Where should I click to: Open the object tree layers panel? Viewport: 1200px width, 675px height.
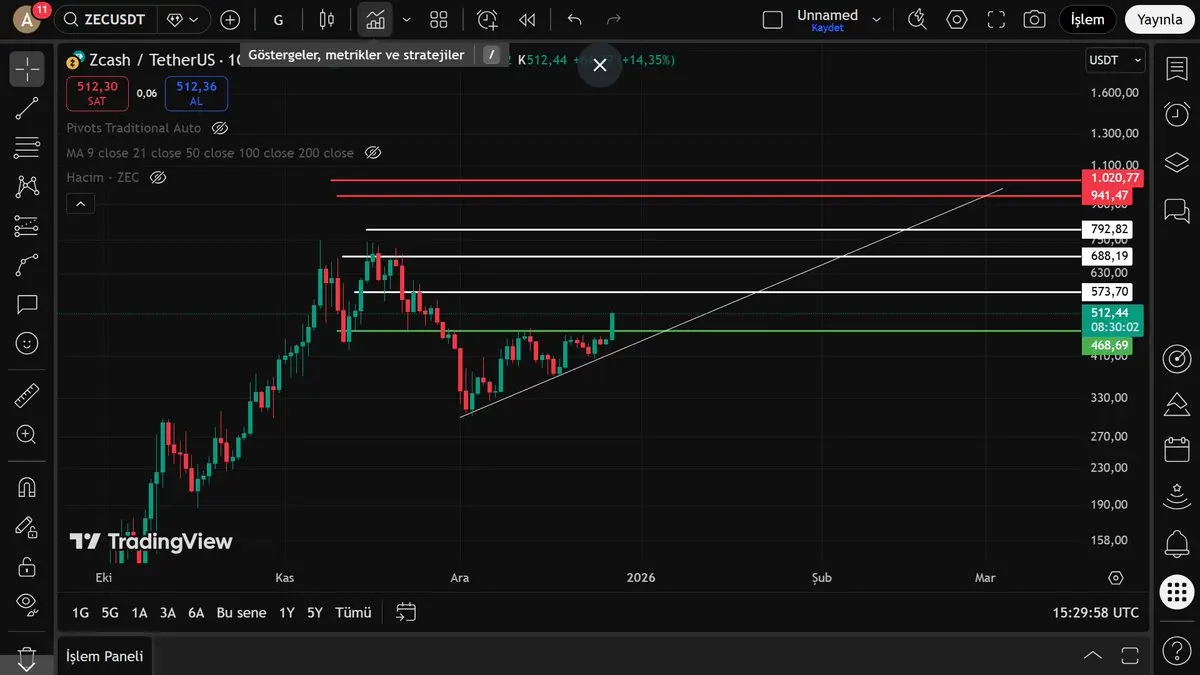pyautogui.click(x=1176, y=162)
